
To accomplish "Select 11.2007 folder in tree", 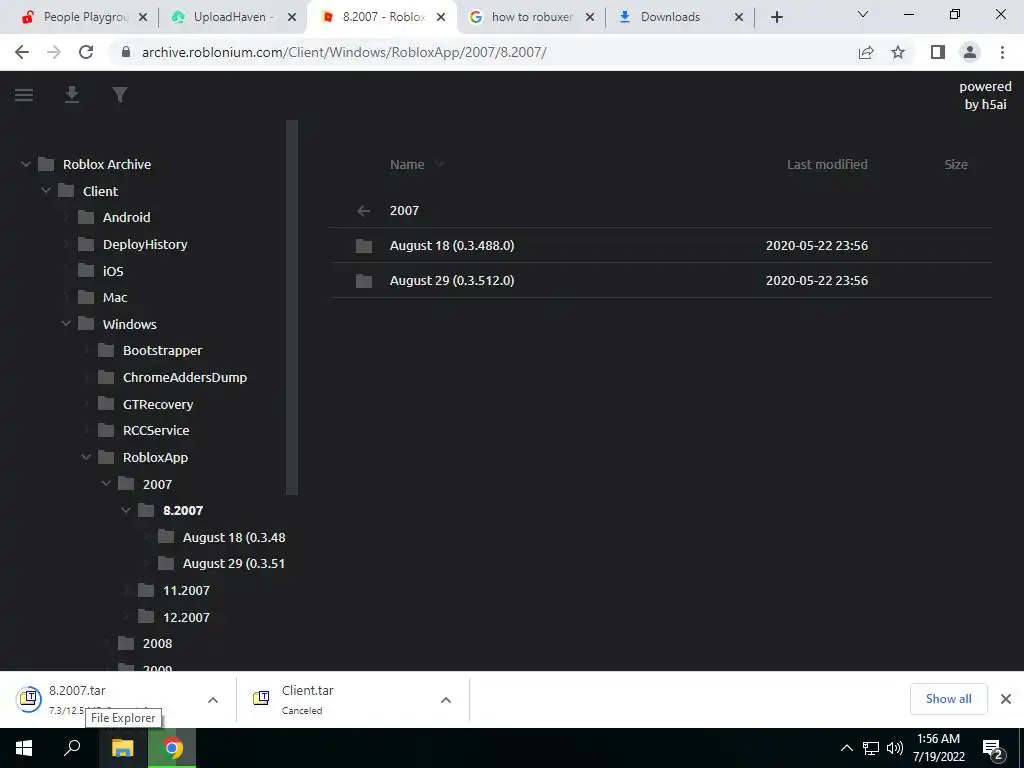I will 186,590.
